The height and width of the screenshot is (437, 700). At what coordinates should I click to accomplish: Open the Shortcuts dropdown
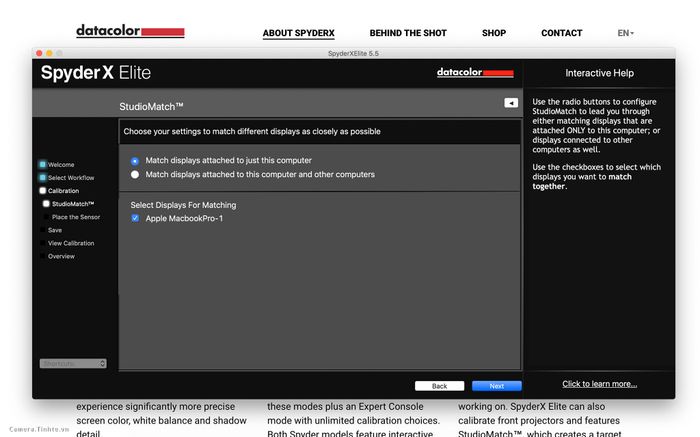point(73,363)
